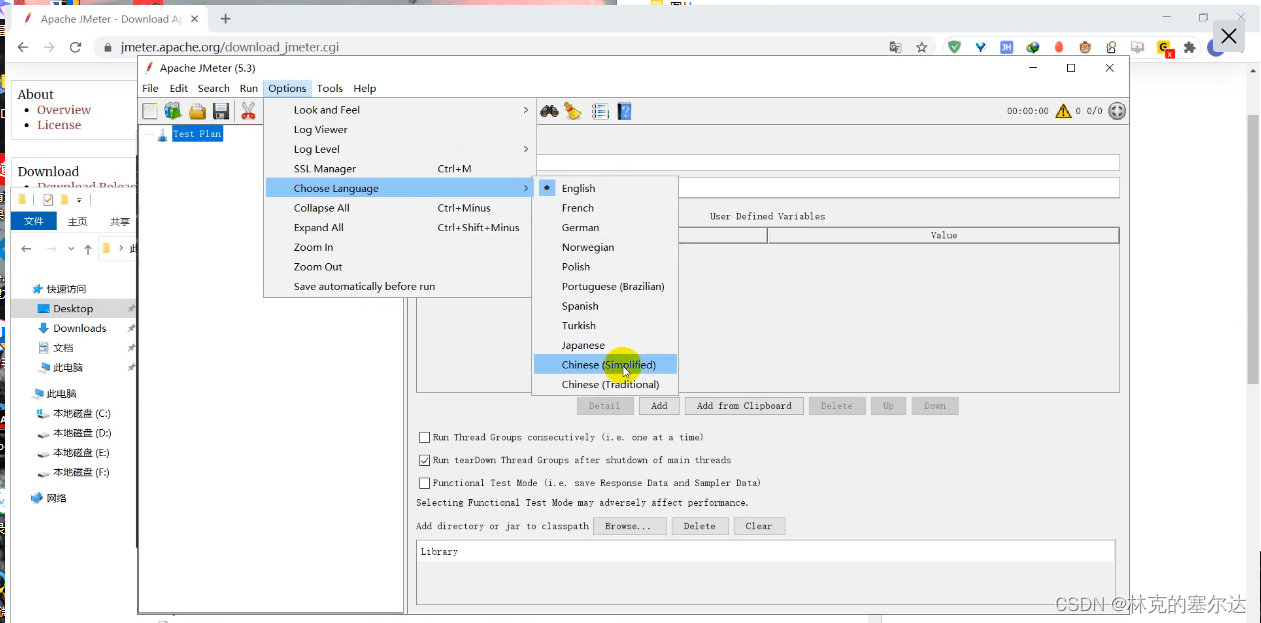Click the Templates toolbar icon in JMeter

pyautogui.click(x=173, y=111)
